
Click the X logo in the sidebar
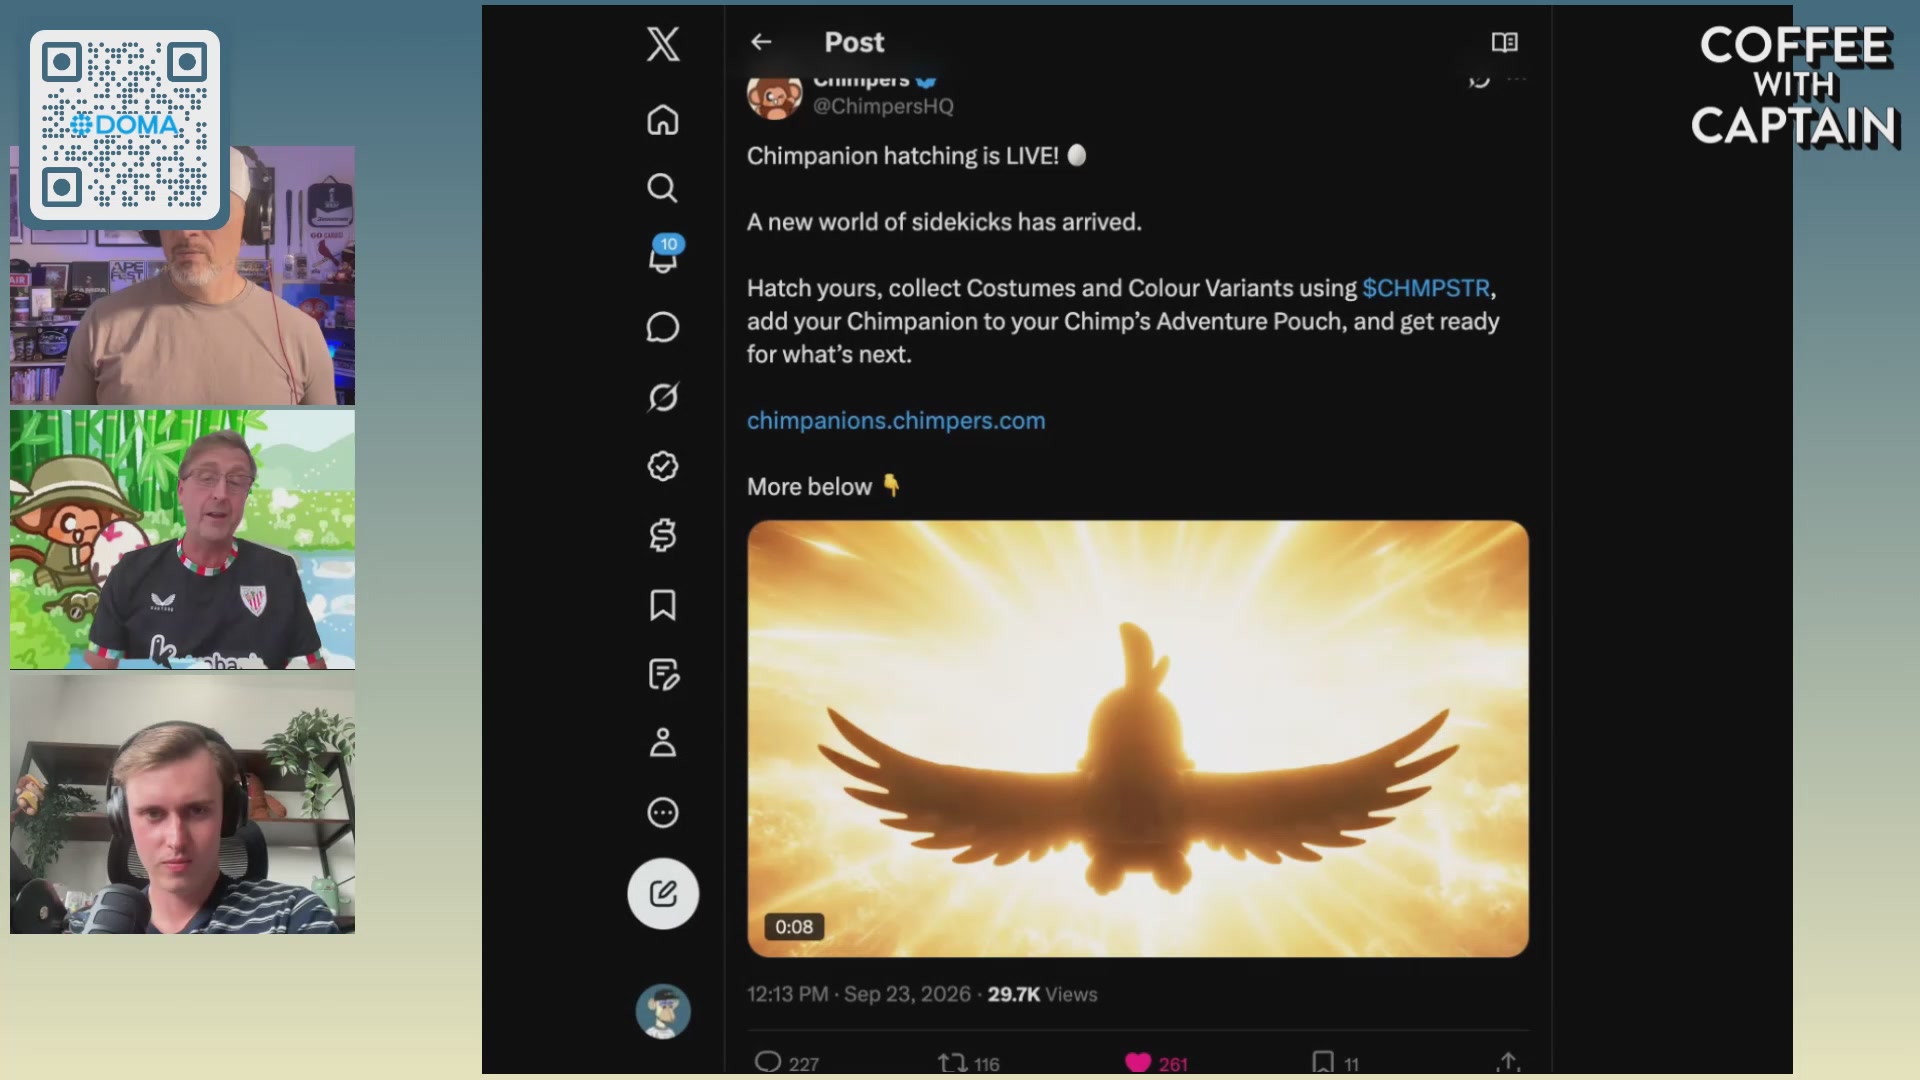663,44
